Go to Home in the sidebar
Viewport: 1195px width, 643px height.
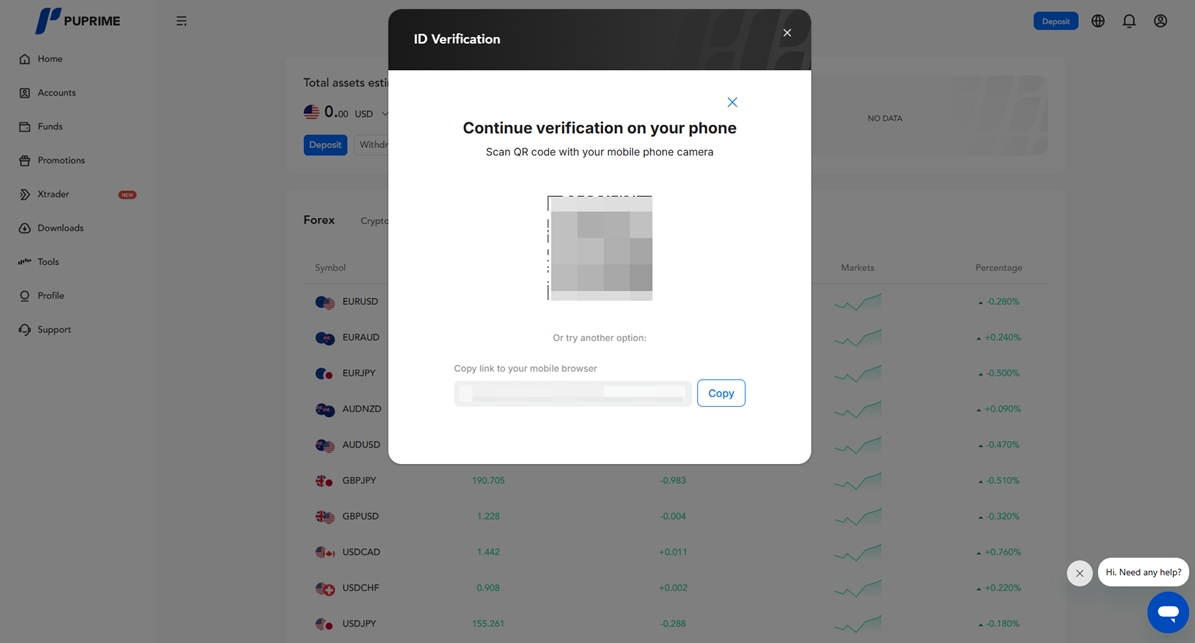tap(49, 59)
